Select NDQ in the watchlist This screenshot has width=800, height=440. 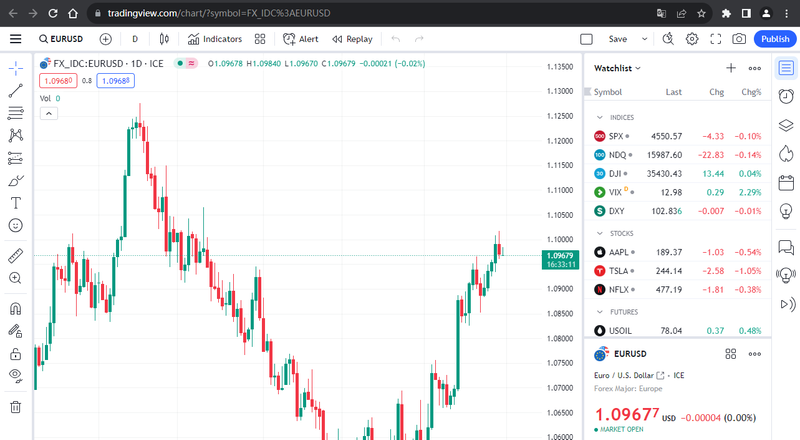click(x=678, y=155)
